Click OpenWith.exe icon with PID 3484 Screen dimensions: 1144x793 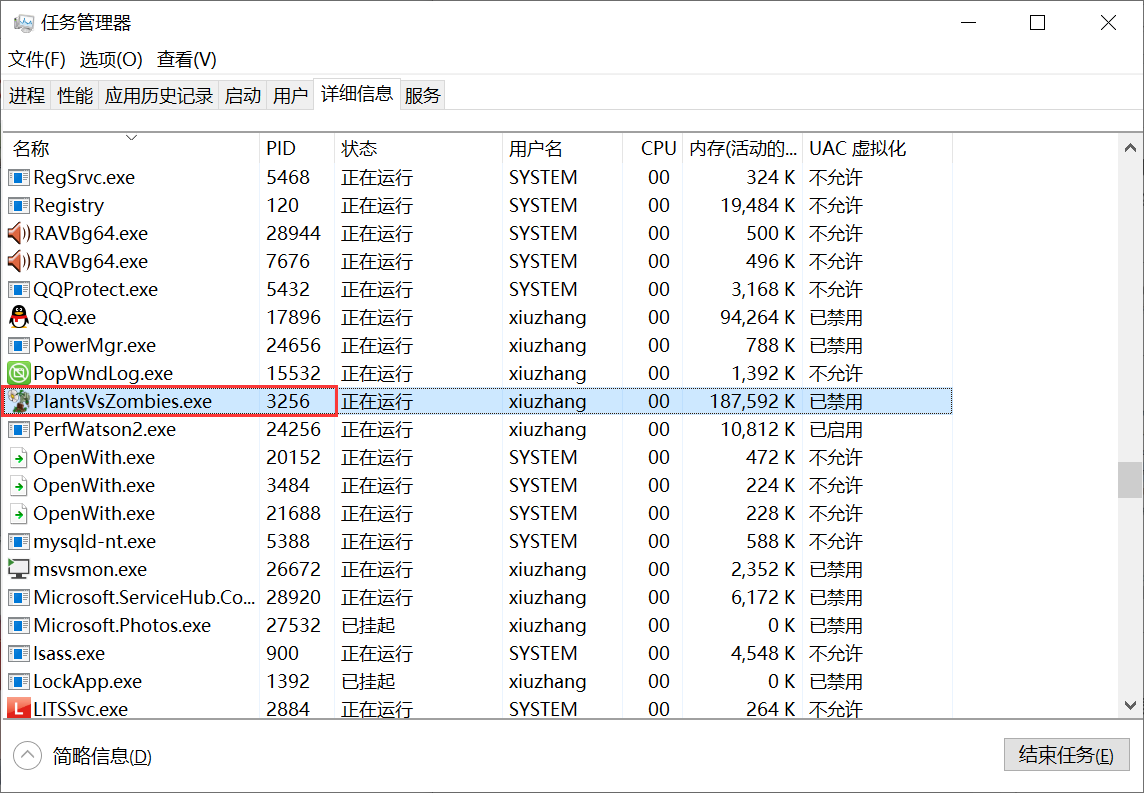coord(19,485)
